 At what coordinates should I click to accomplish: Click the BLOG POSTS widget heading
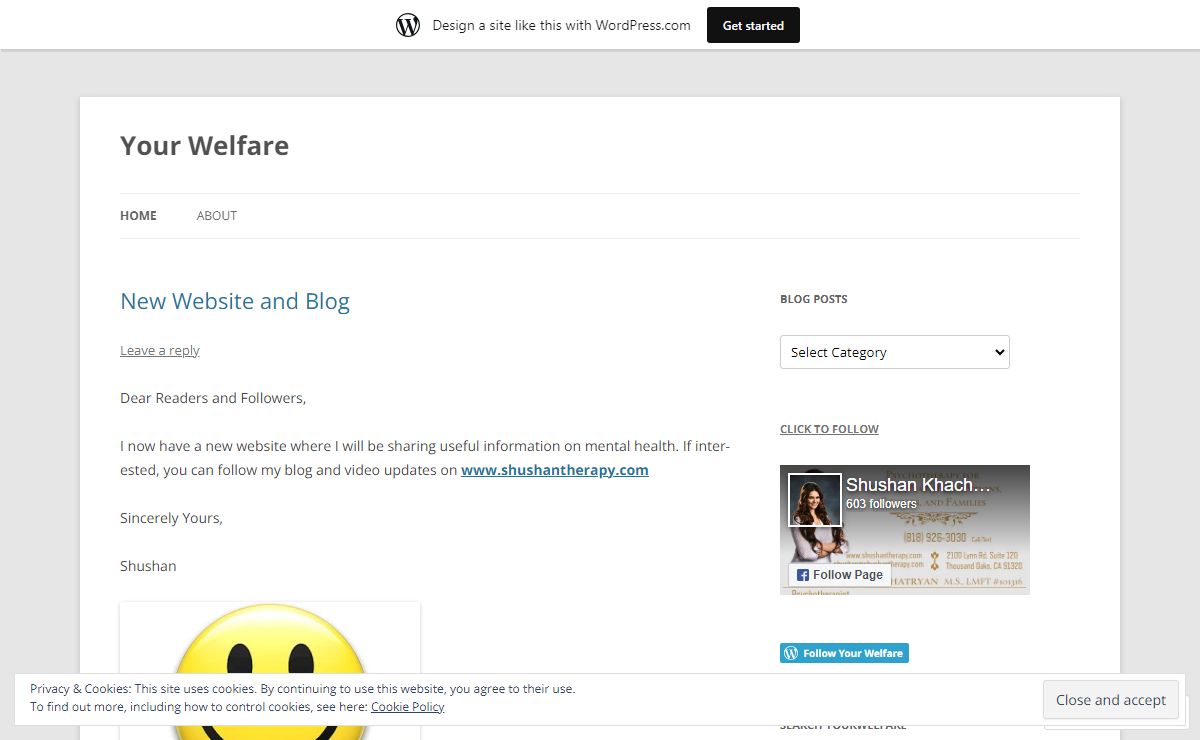tap(813, 299)
